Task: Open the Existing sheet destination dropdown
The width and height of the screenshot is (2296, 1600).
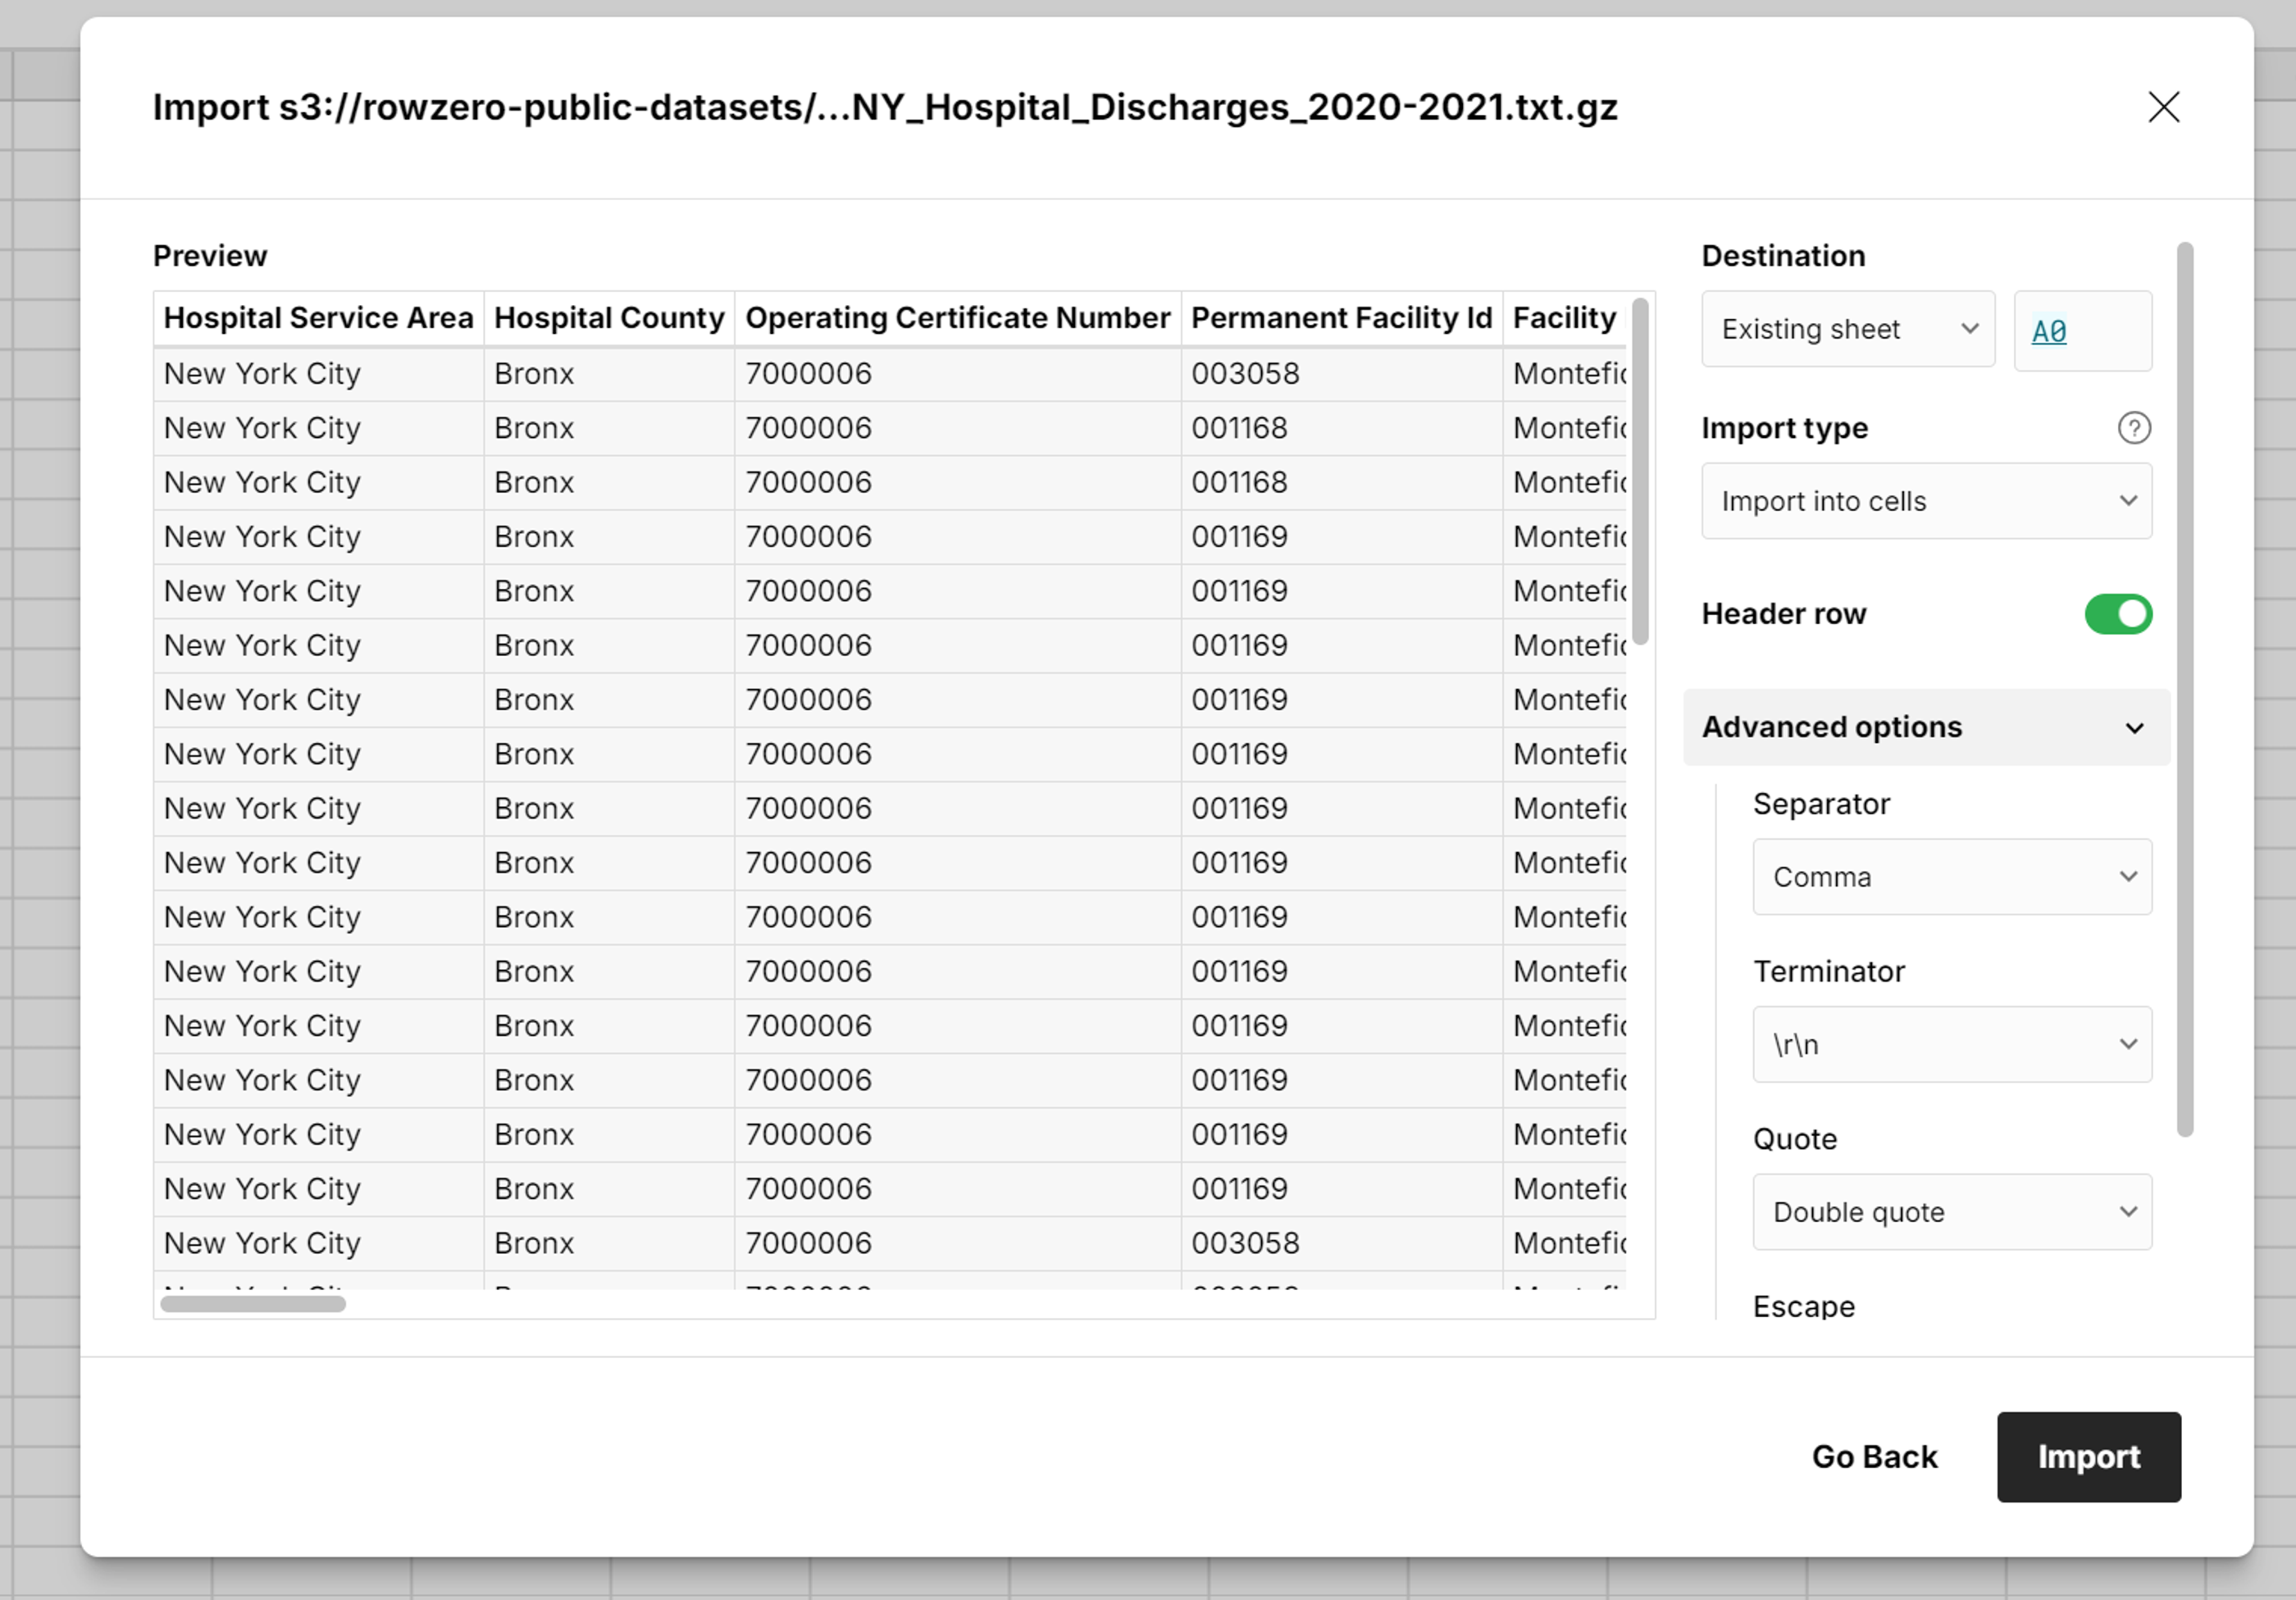Action: tap(1847, 329)
